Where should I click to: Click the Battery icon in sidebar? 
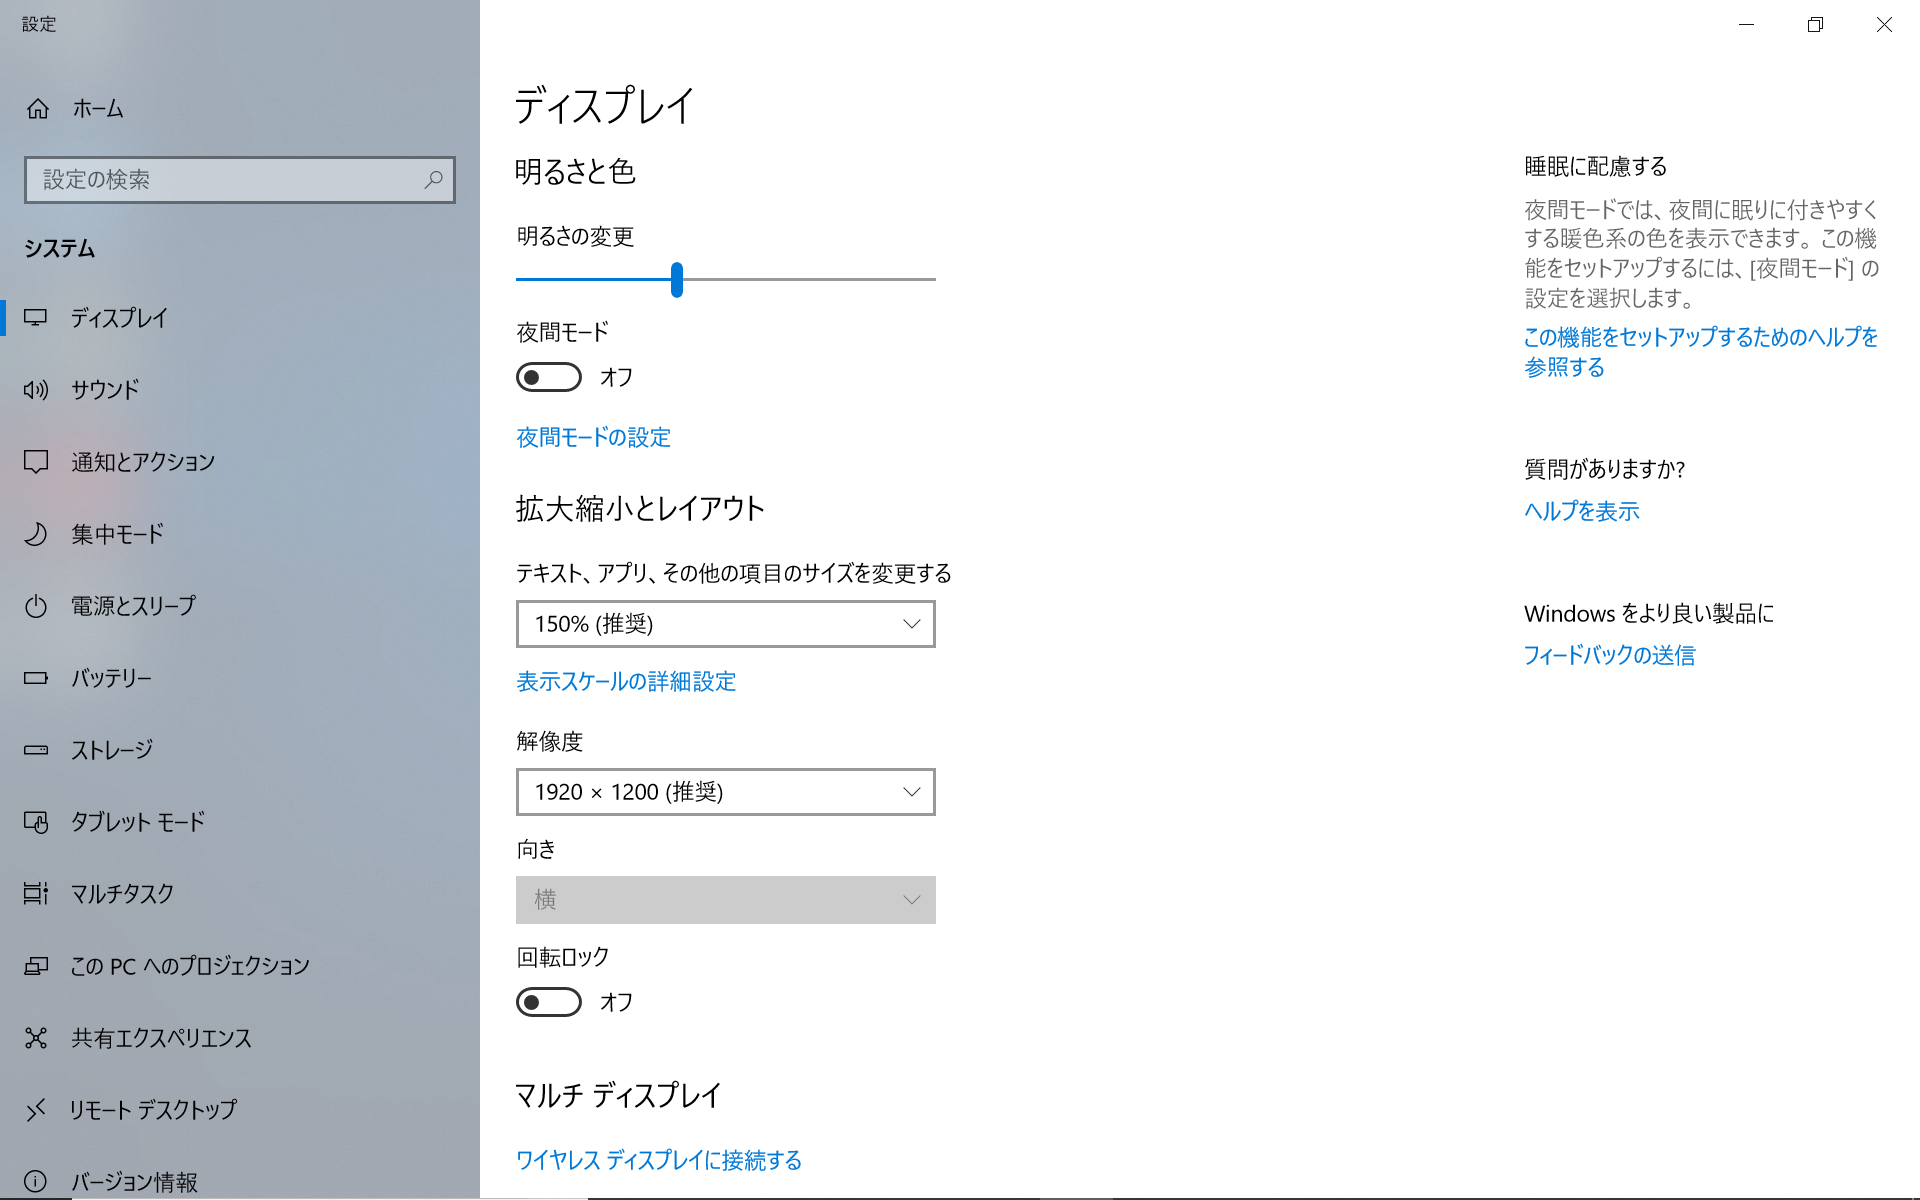point(36,678)
